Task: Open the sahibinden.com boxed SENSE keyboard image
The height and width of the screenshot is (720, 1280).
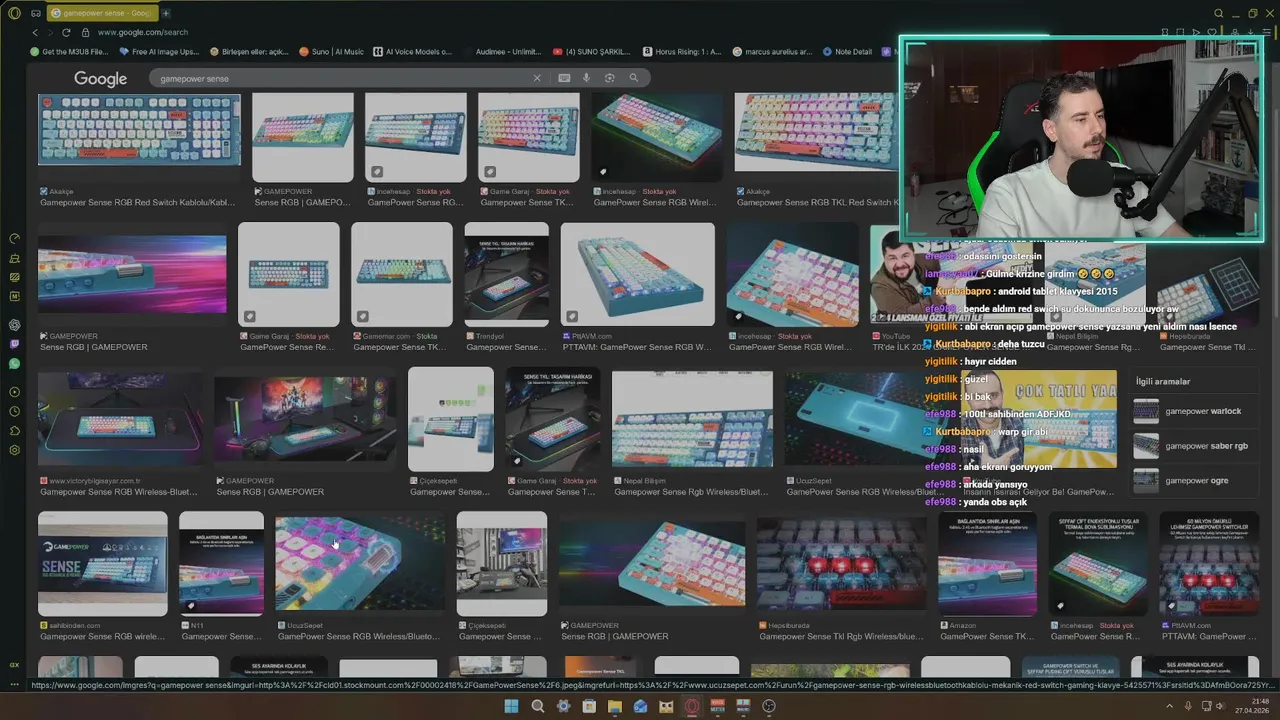Action: click(103, 564)
